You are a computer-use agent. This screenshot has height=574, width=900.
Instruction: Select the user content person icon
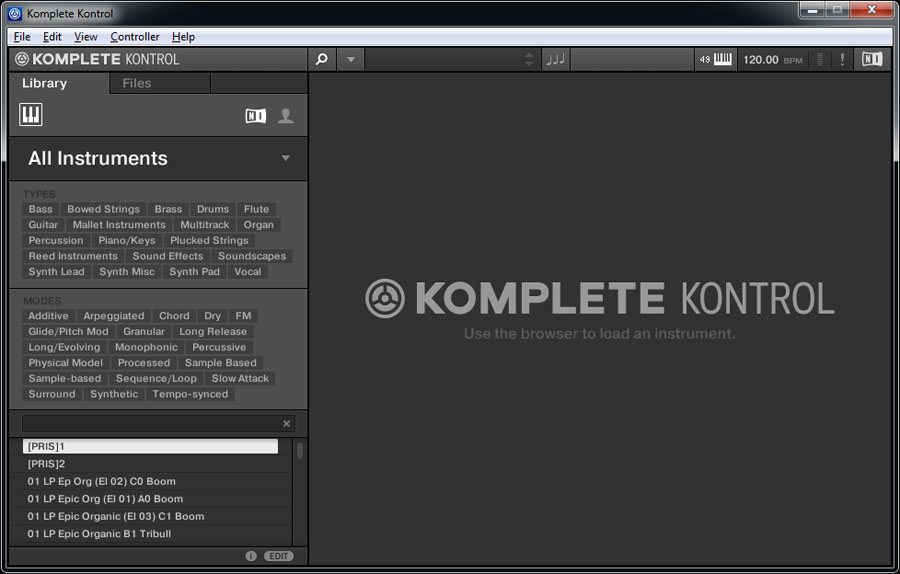coord(286,116)
